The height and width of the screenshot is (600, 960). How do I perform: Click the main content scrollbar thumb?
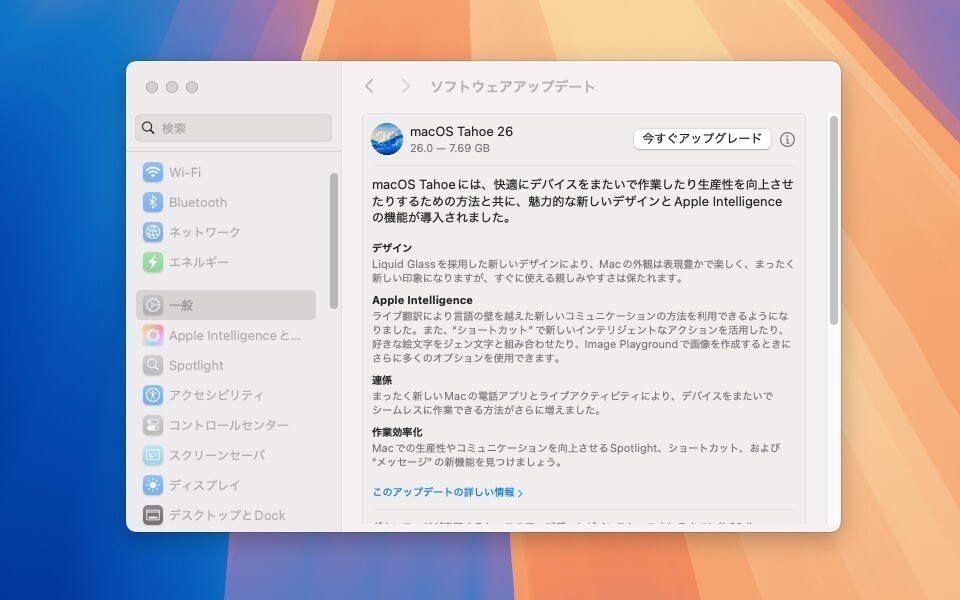point(833,220)
